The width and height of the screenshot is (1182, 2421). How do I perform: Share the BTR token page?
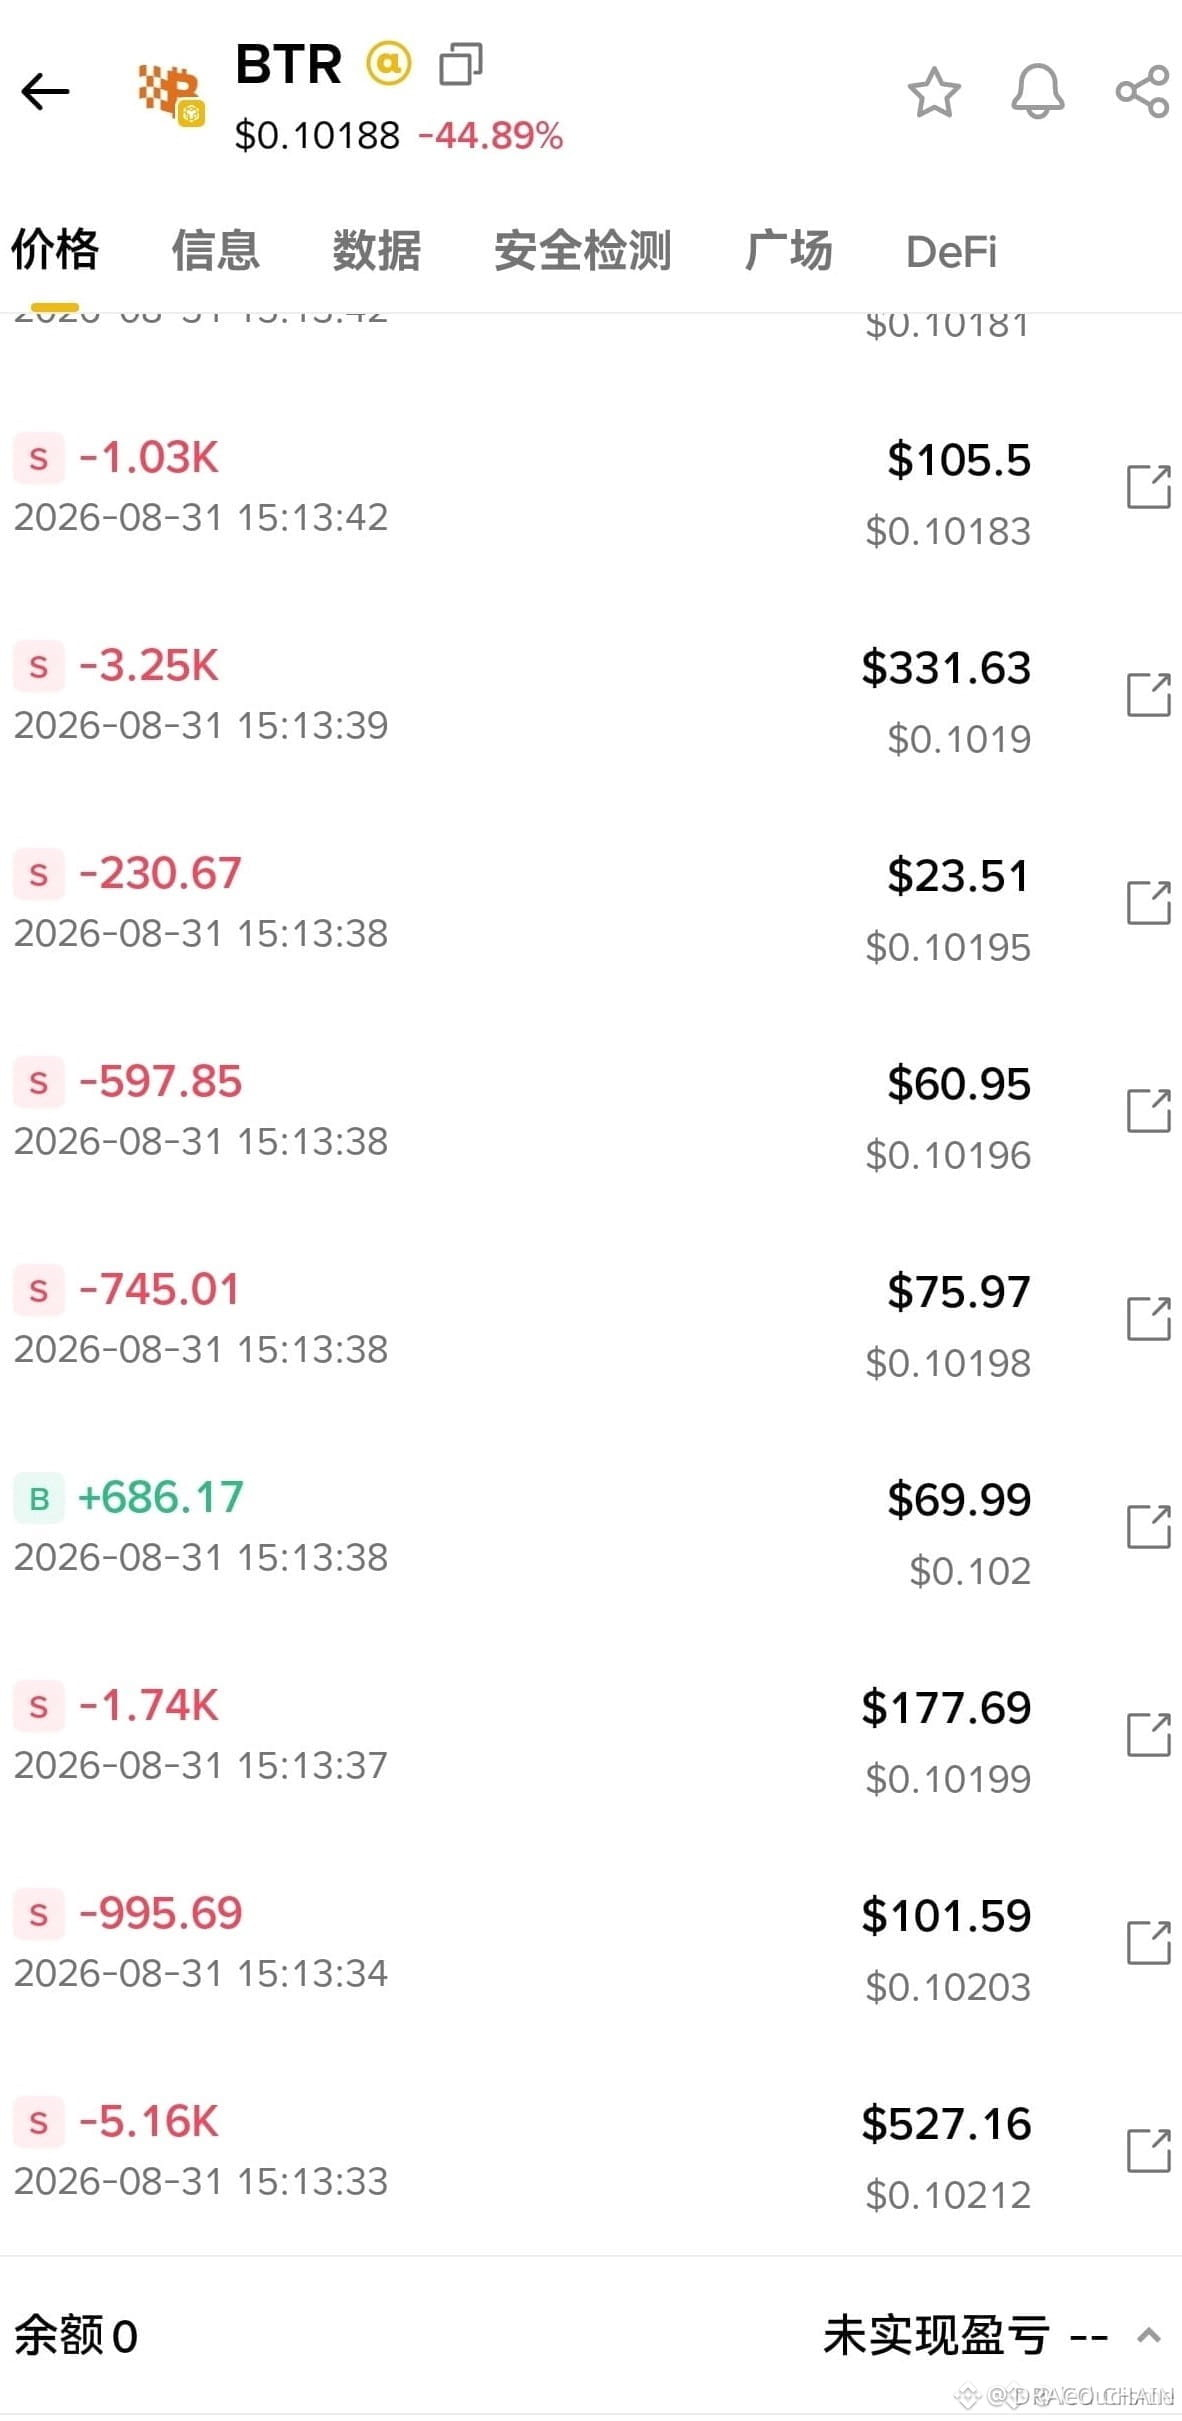tap(1142, 92)
